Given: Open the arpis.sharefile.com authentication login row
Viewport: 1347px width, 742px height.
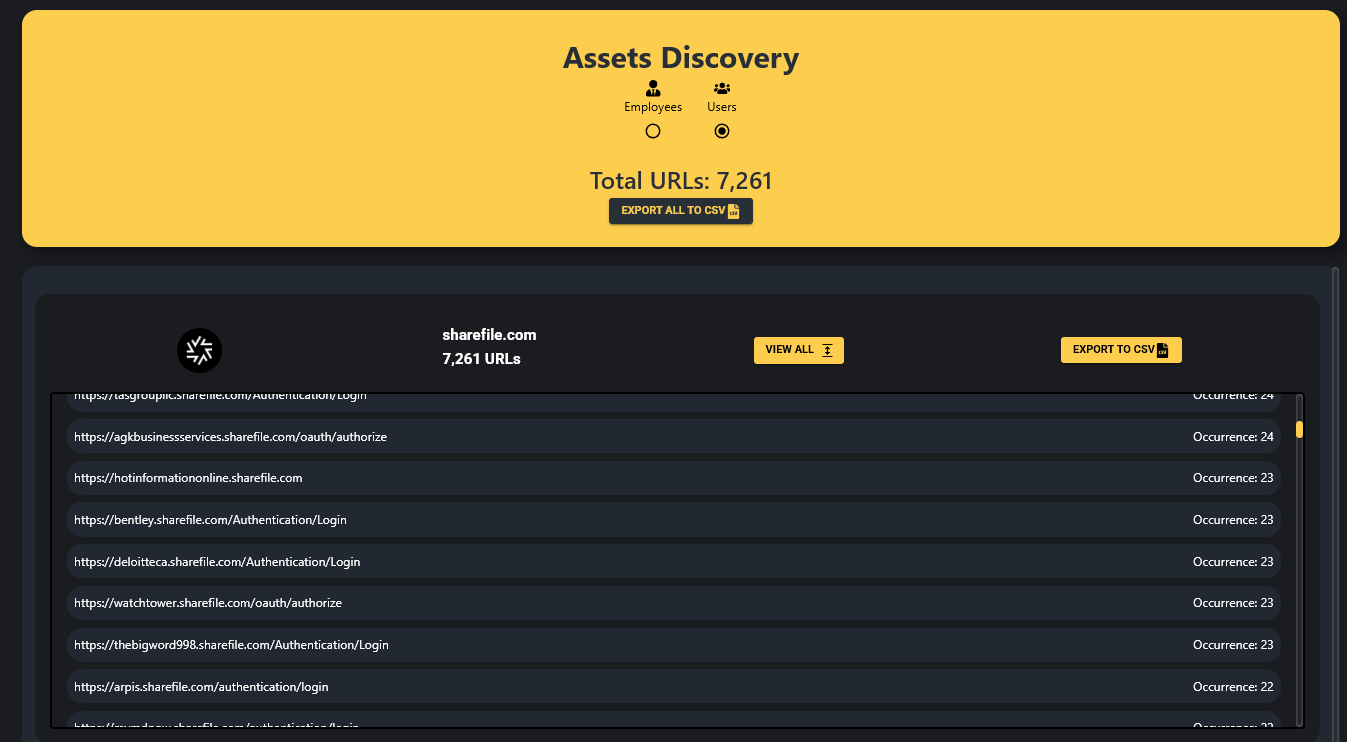Looking at the screenshot, I should tap(201, 687).
